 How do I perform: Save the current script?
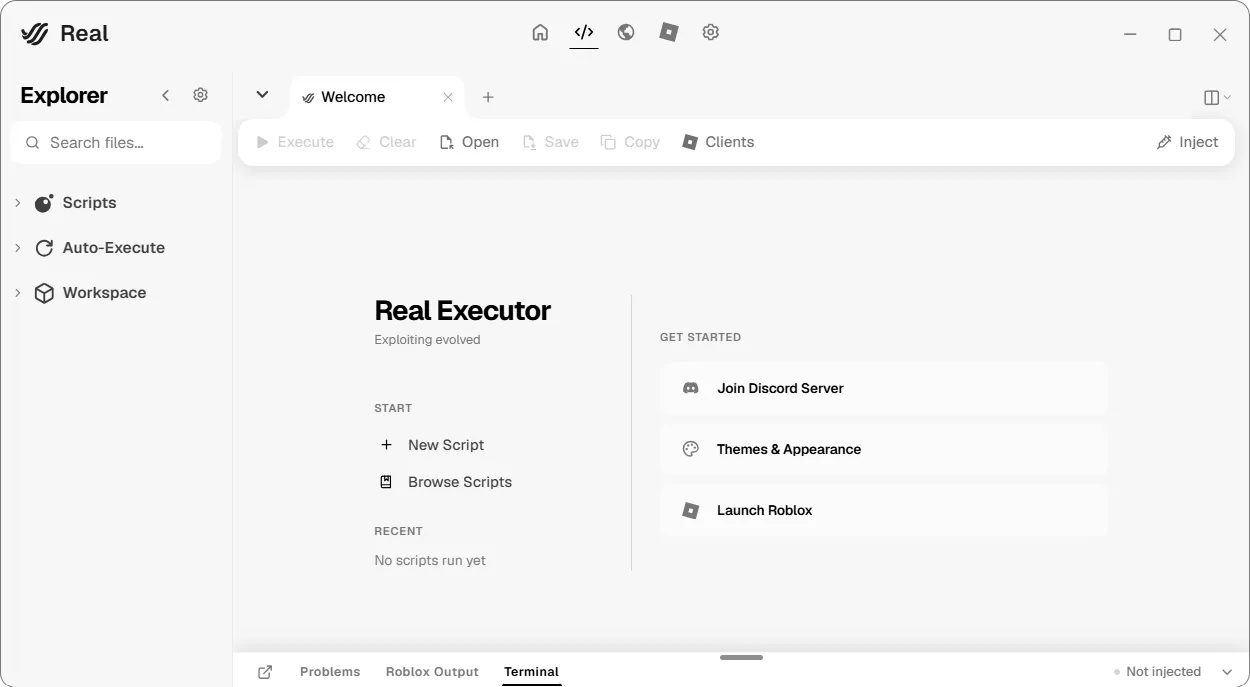tap(551, 142)
